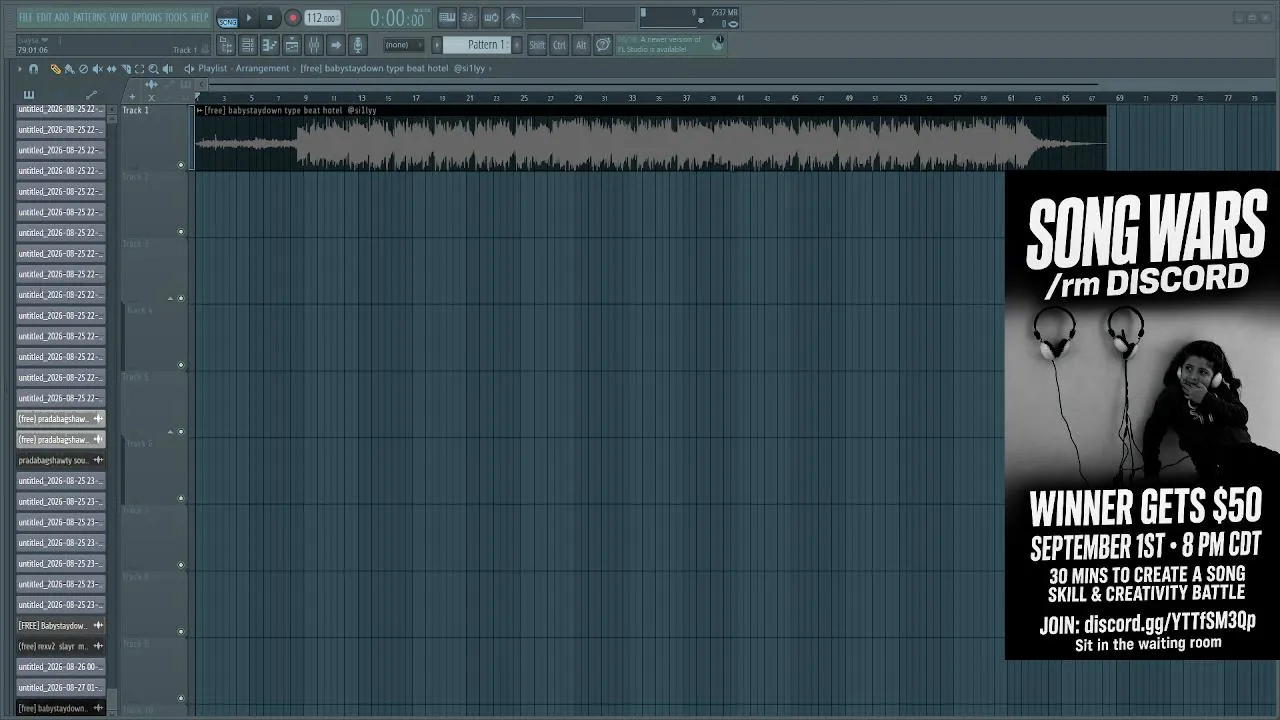
Task: Open the HELP menu
Action: point(200,17)
